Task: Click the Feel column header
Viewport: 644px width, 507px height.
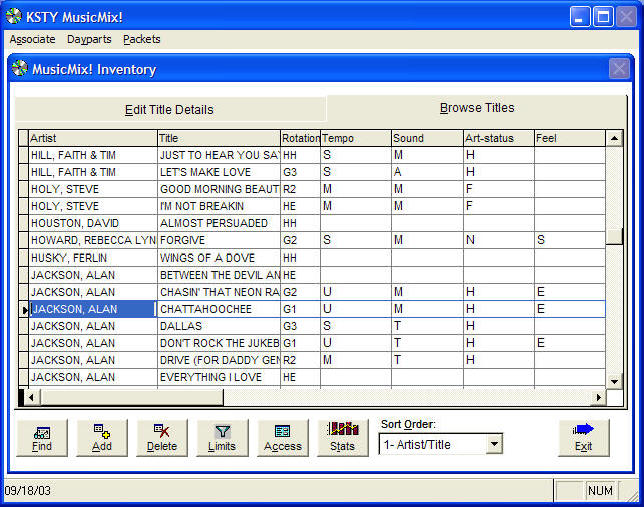Action: pyautogui.click(x=570, y=138)
